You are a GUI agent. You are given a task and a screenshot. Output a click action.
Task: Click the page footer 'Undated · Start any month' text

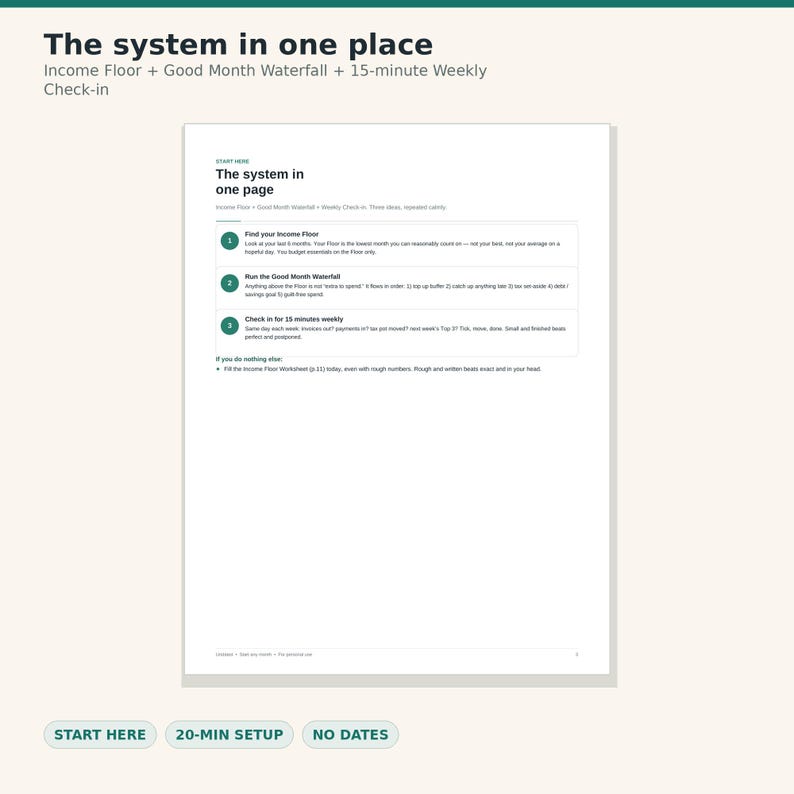point(264,655)
